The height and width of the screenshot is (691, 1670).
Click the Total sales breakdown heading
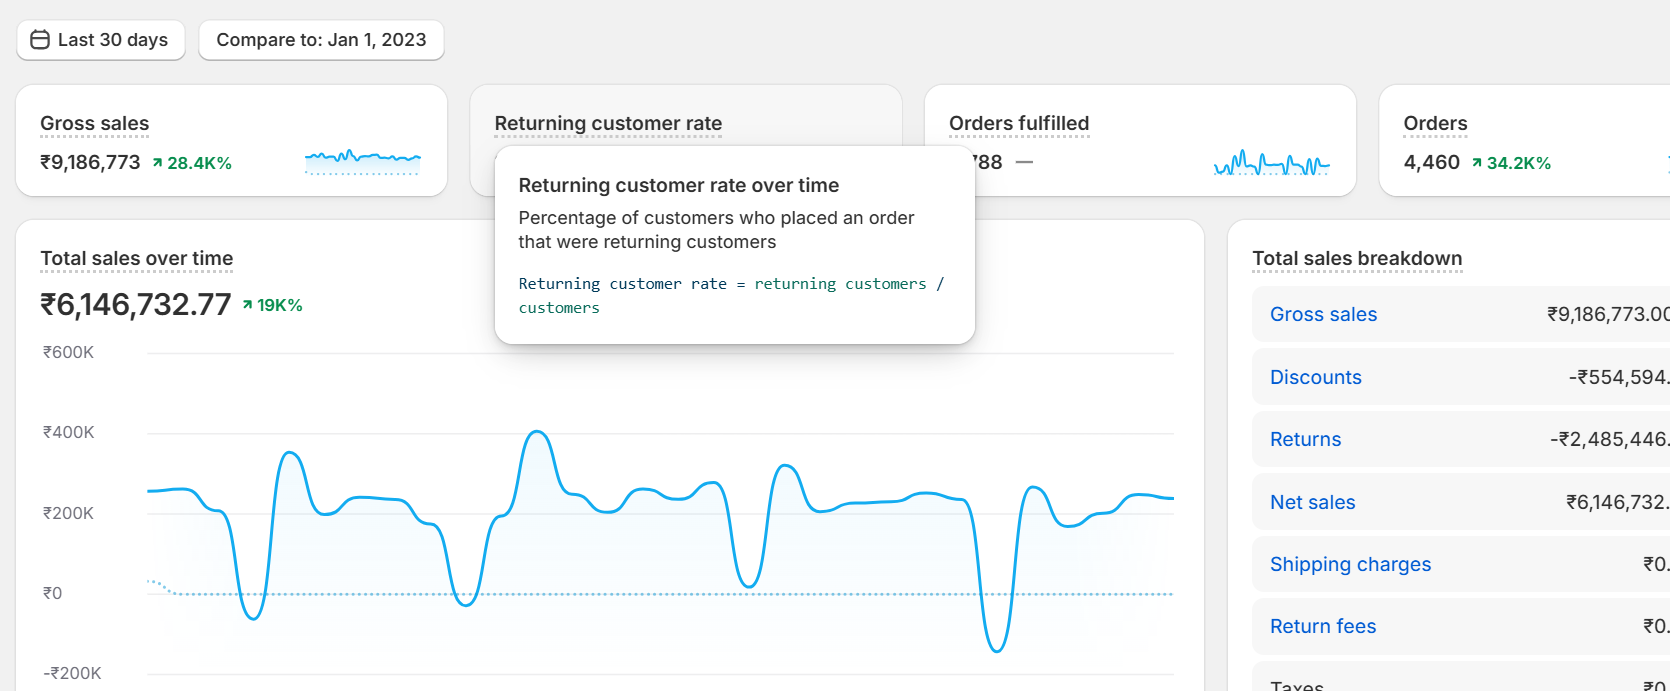pos(1357,259)
